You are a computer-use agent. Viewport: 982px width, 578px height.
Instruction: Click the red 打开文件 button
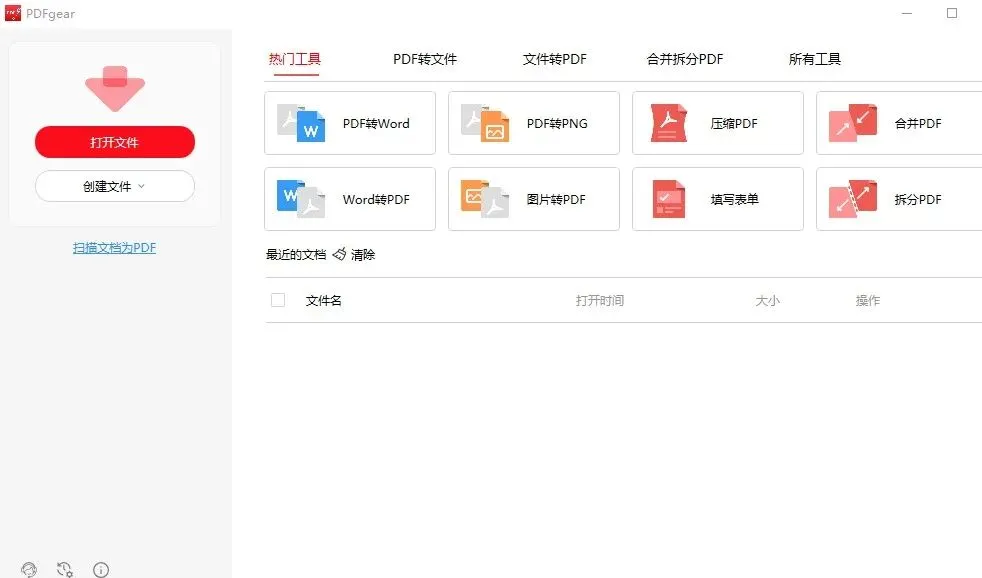(x=115, y=142)
